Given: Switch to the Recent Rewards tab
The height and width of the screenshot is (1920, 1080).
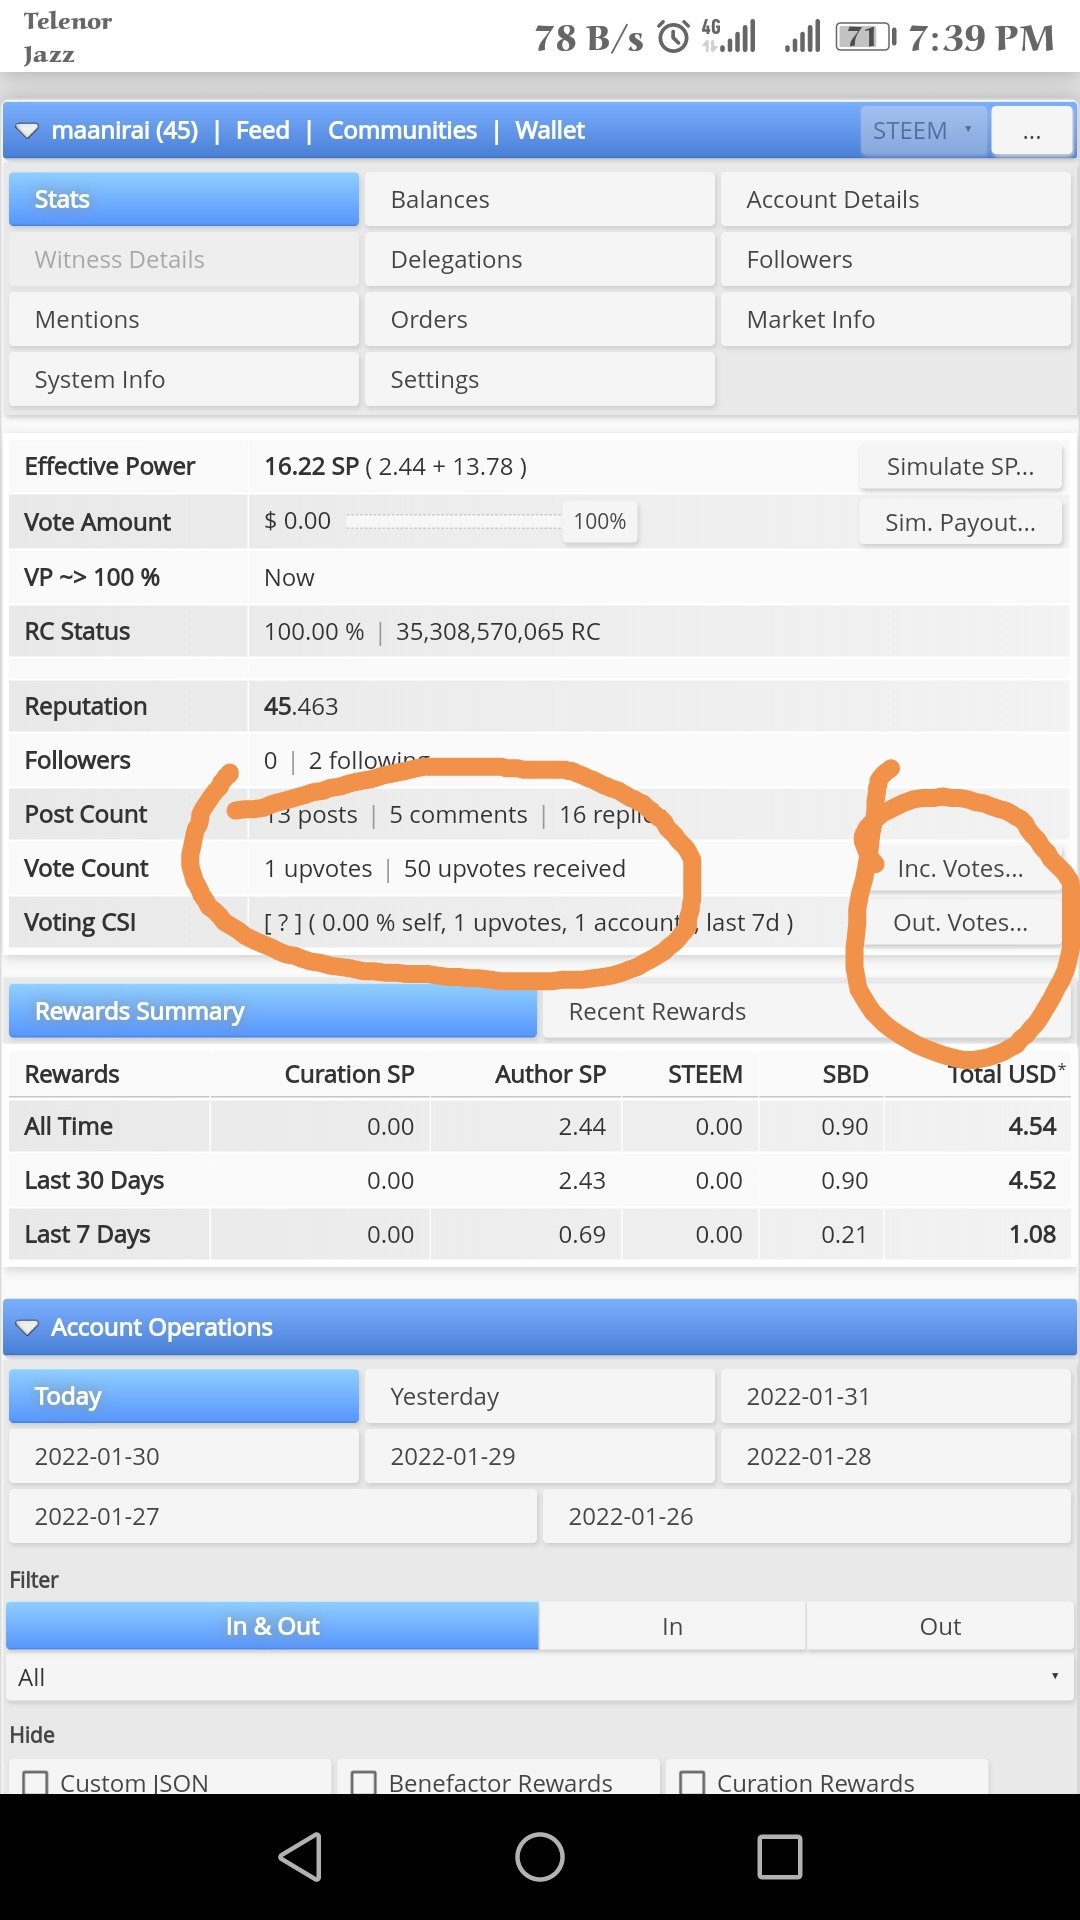Looking at the screenshot, I should point(806,1011).
